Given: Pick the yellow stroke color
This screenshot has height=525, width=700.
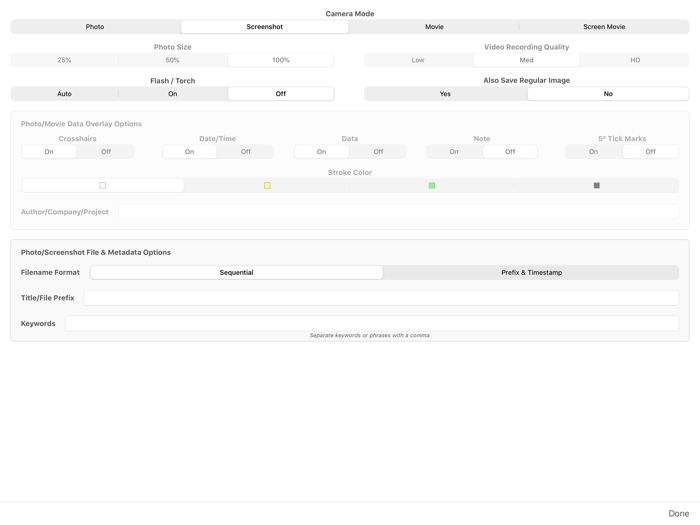Looking at the screenshot, I should click(x=267, y=185).
